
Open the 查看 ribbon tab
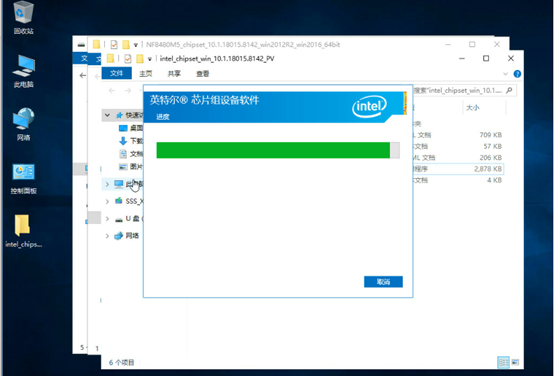tap(202, 74)
